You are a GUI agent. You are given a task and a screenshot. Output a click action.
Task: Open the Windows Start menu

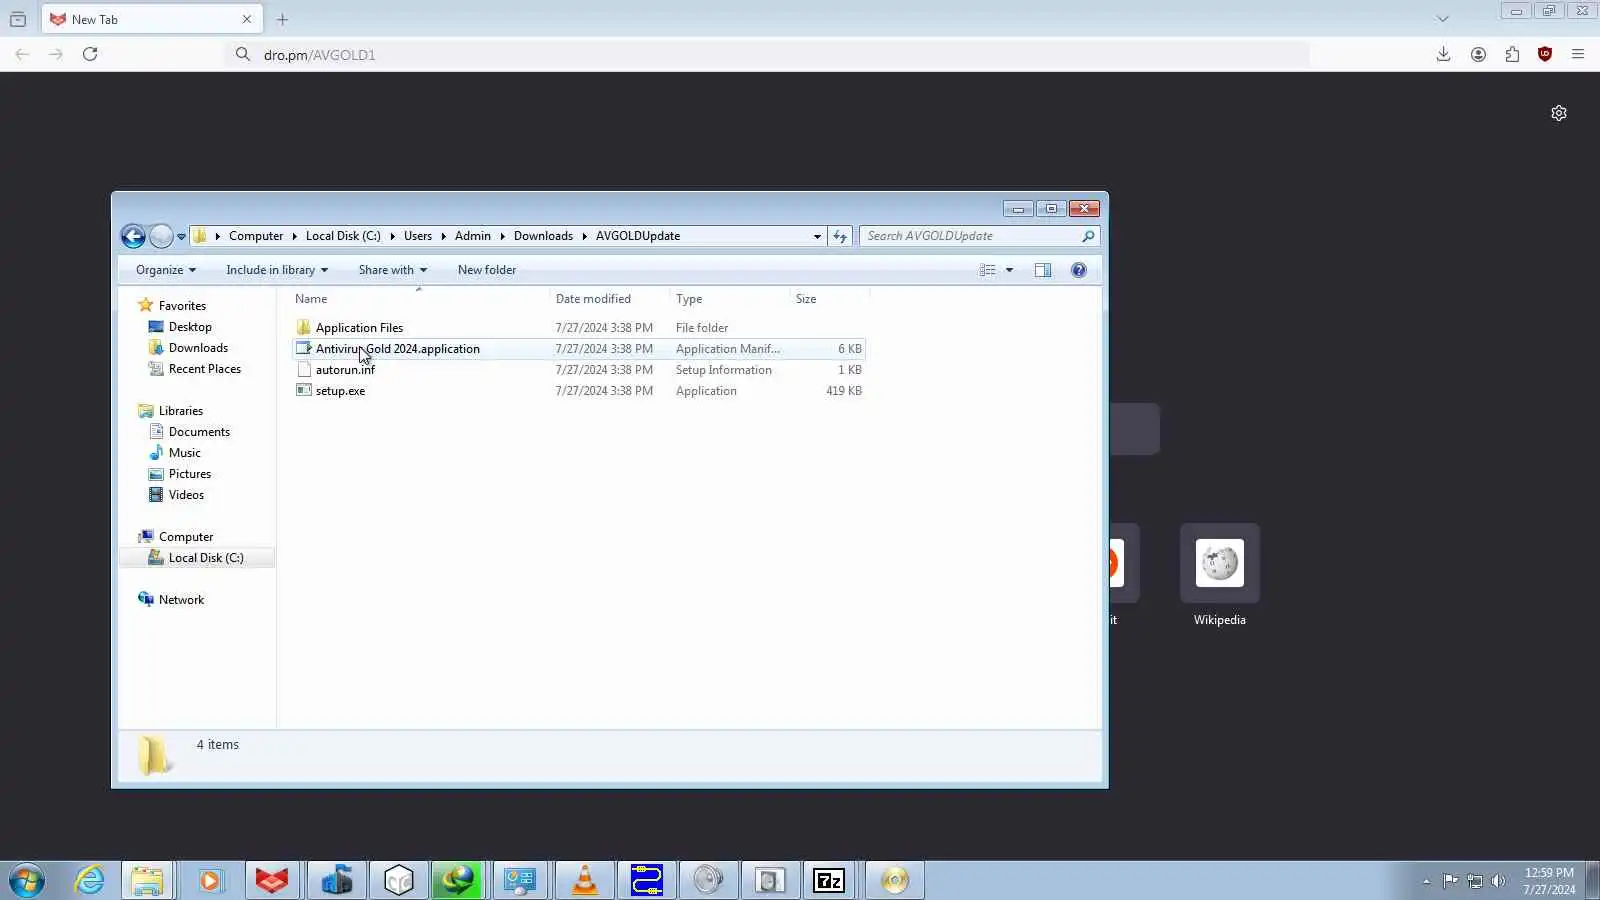click(27, 881)
